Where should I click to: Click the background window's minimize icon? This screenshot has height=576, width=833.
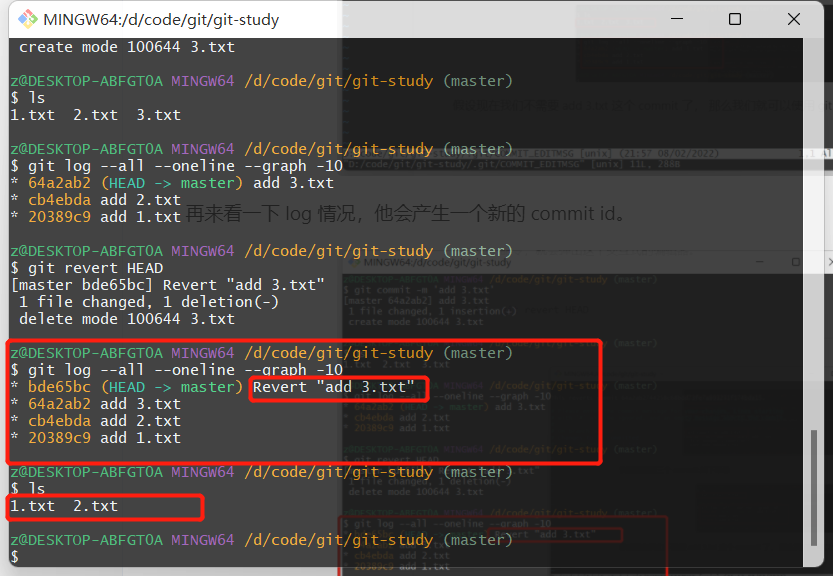click(760, 262)
